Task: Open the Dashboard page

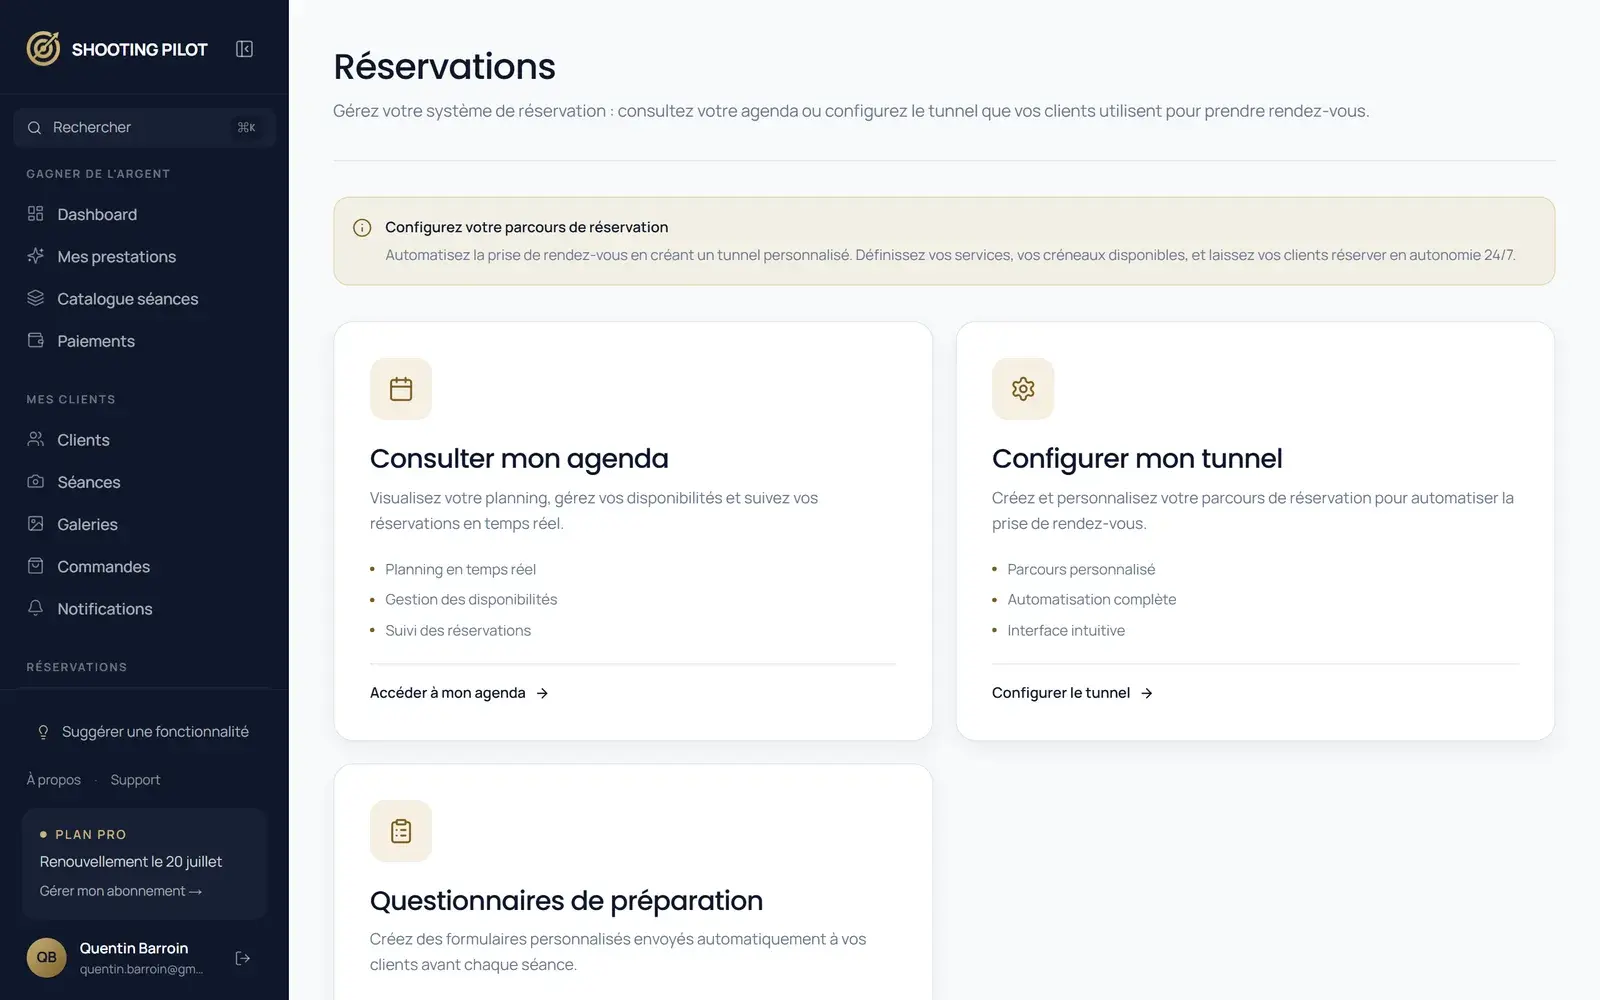Action: click(97, 214)
